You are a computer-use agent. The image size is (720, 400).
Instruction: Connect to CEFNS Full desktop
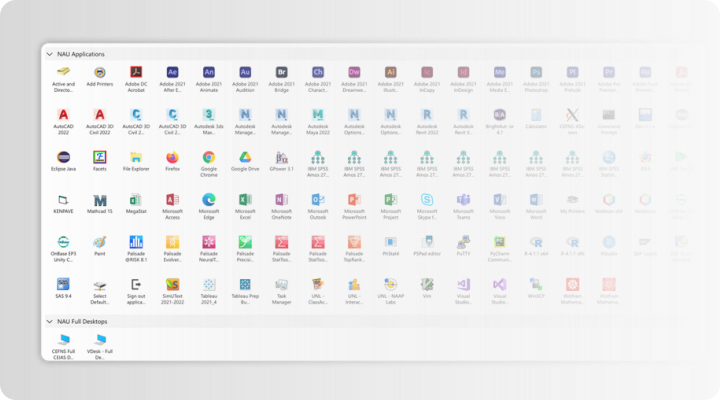point(64,340)
